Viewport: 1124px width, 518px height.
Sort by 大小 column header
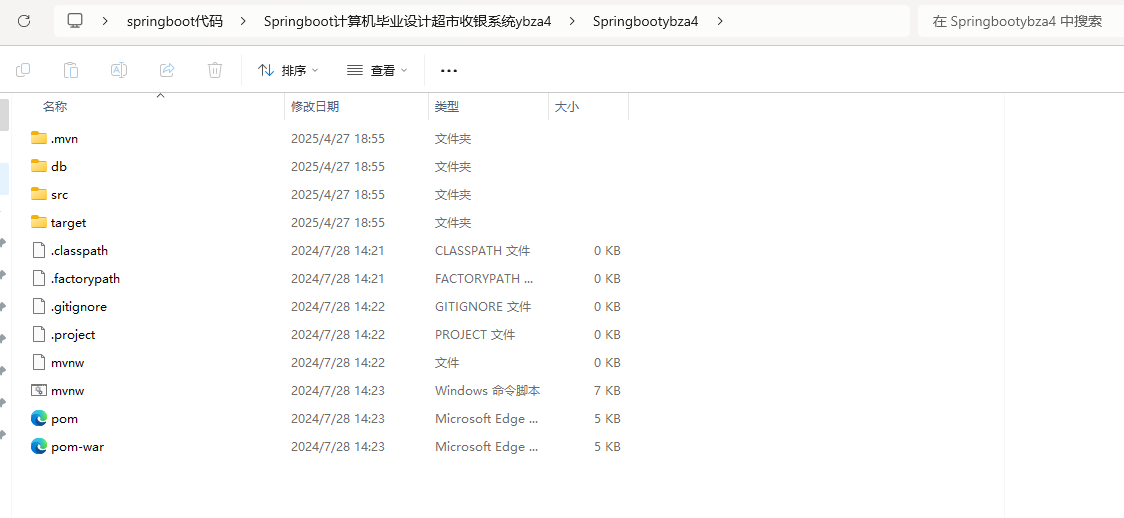point(567,107)
